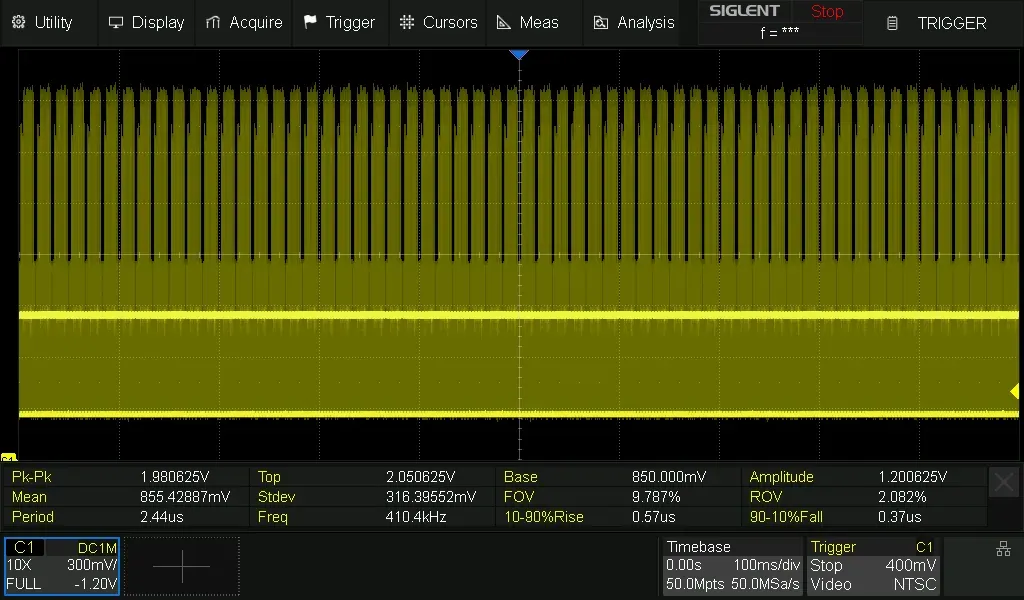Open the Utility menu

click(x=42, y=22)
